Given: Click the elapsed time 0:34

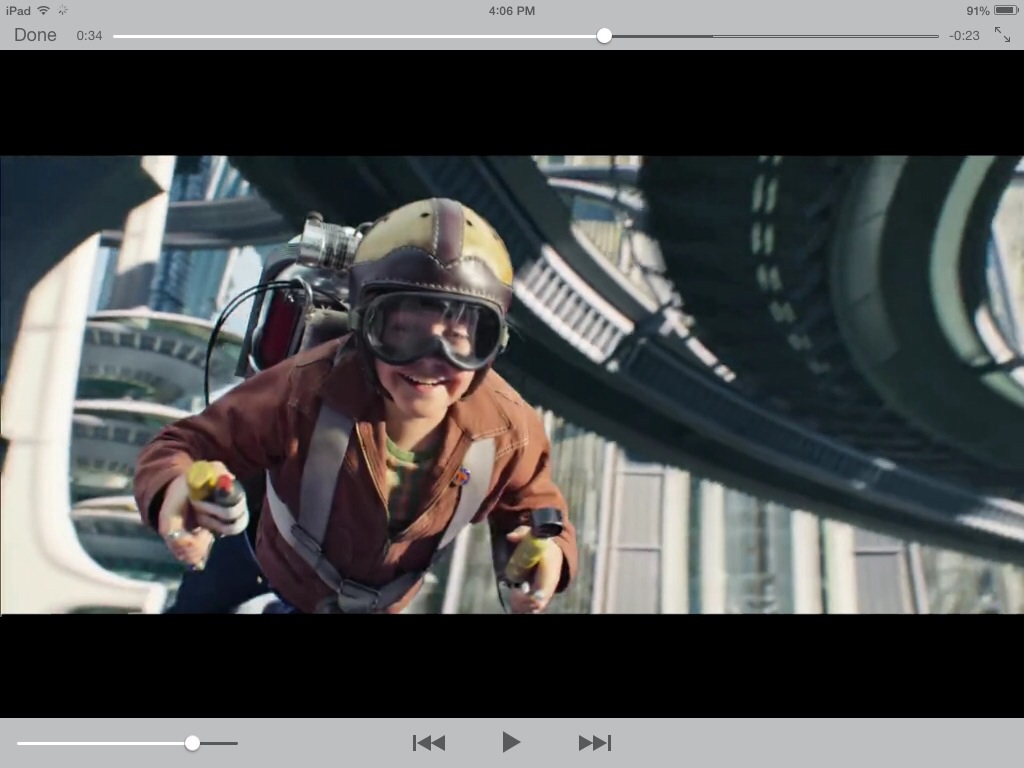Looking at the screenshot, I should coord(89,35).
